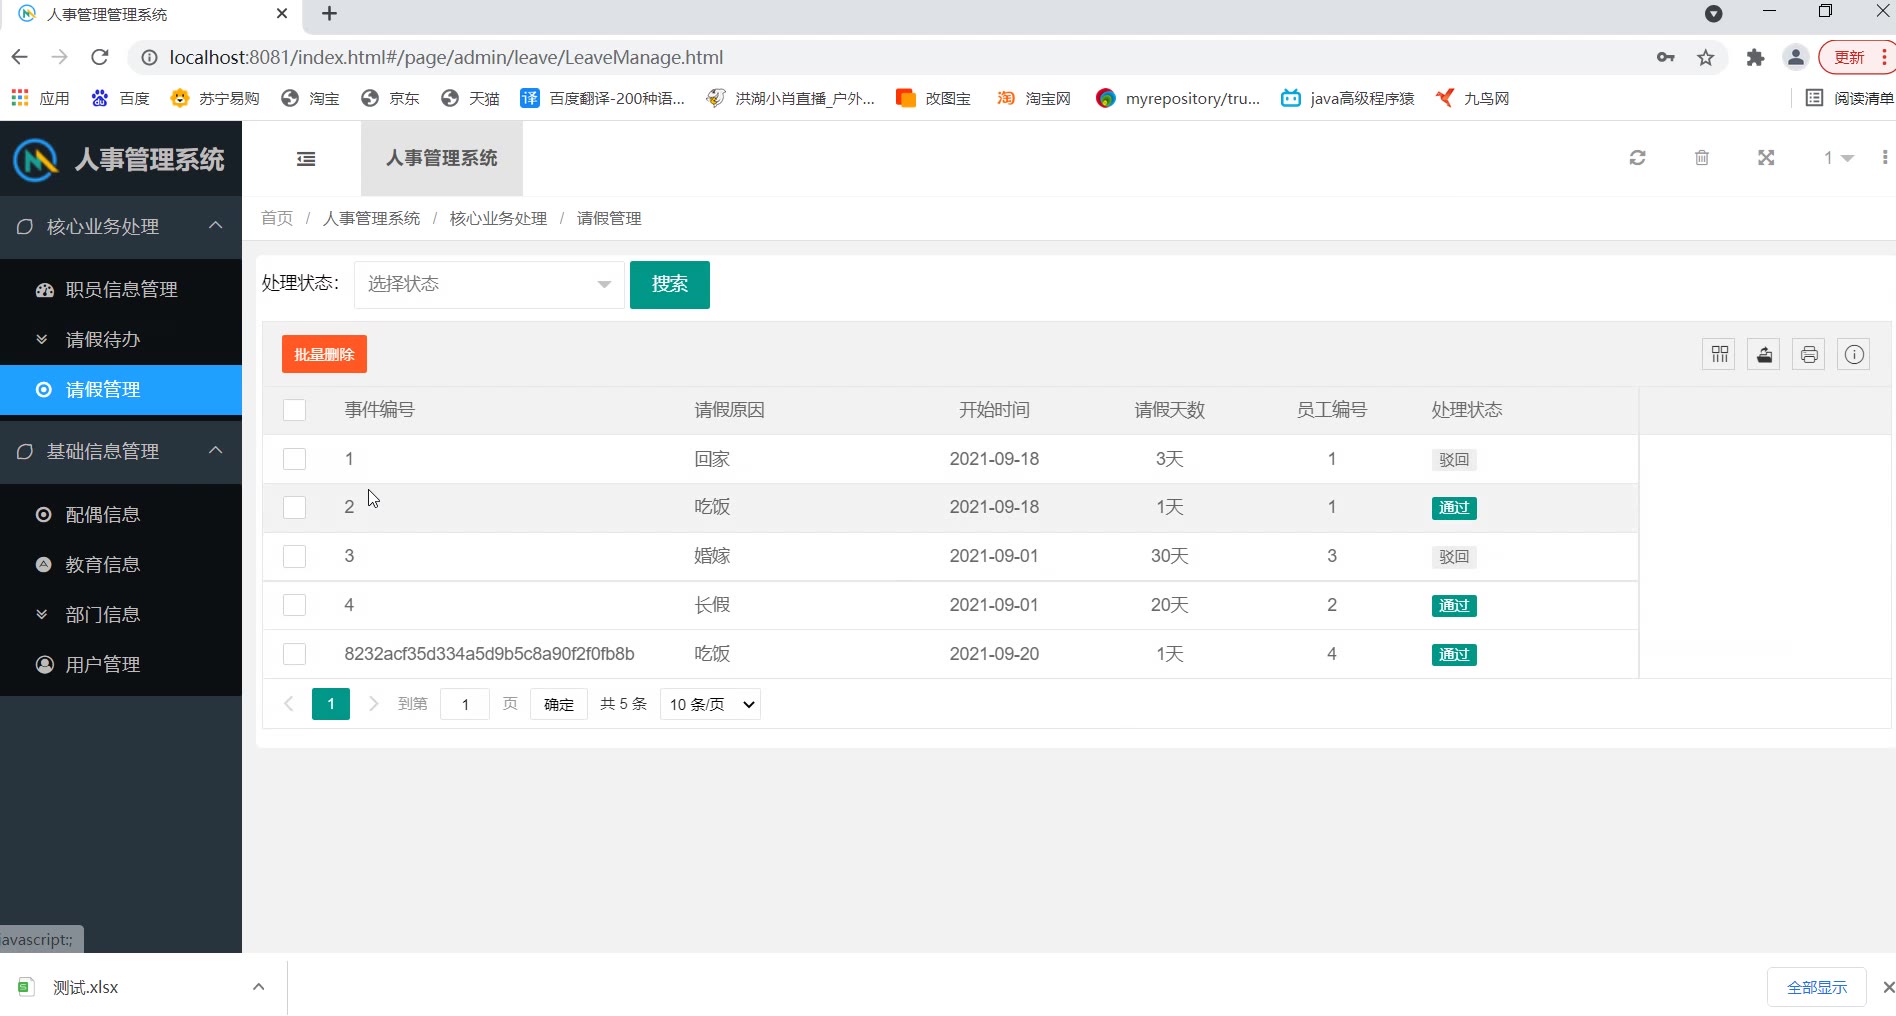Click the refresh icon in top header
This screenshot has height=1016, width=1896.
click(x=1637, y=158)
